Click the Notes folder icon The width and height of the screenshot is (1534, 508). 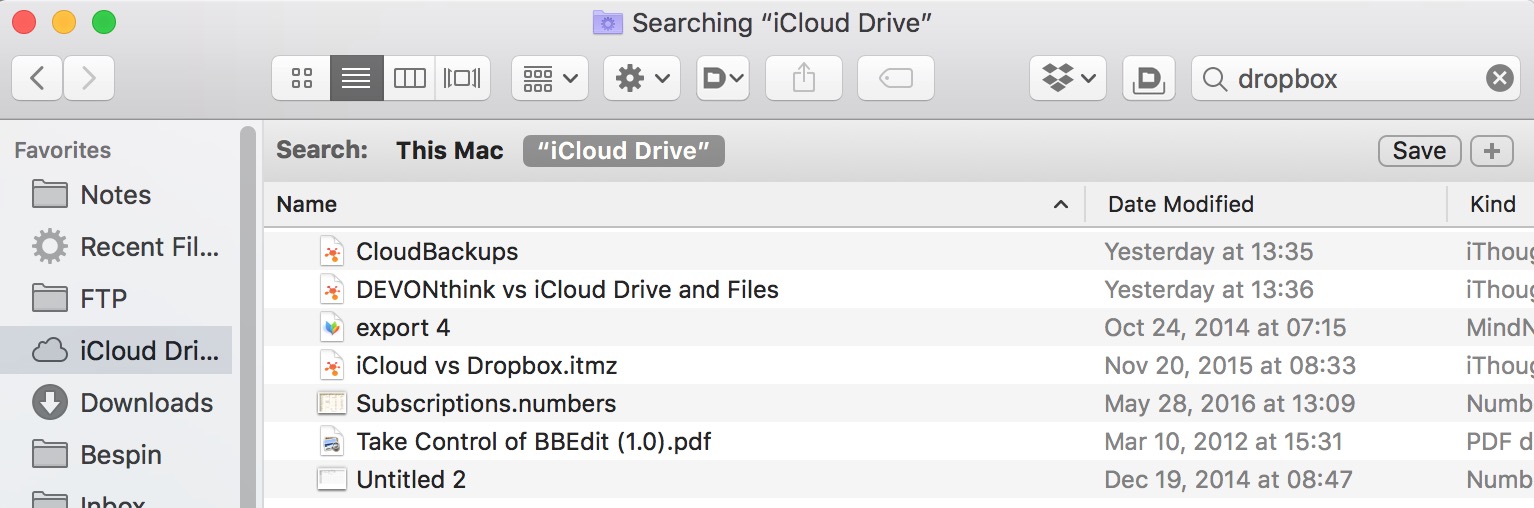50,194
